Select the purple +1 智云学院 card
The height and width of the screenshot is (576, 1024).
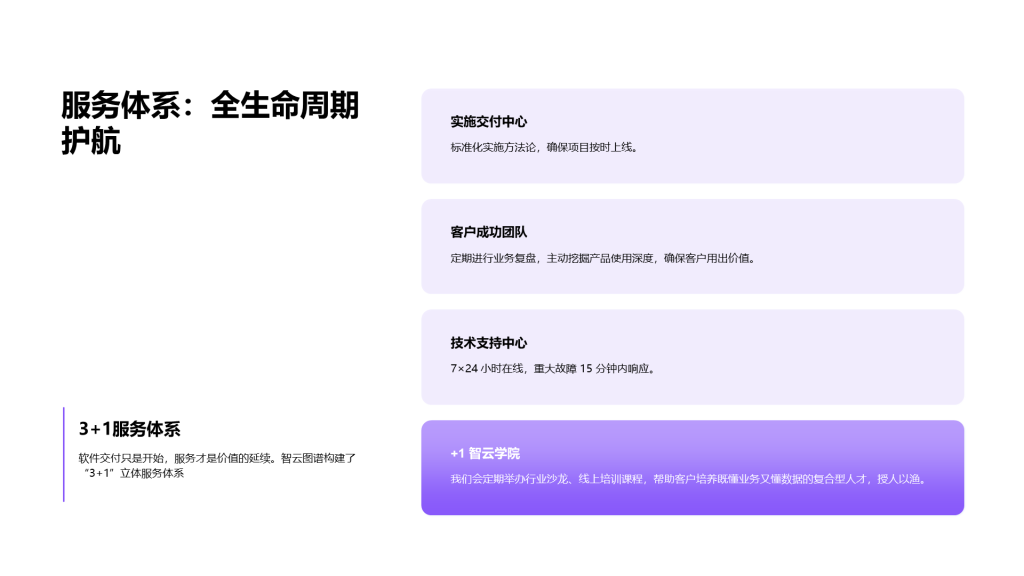click(x=694, y=465)
